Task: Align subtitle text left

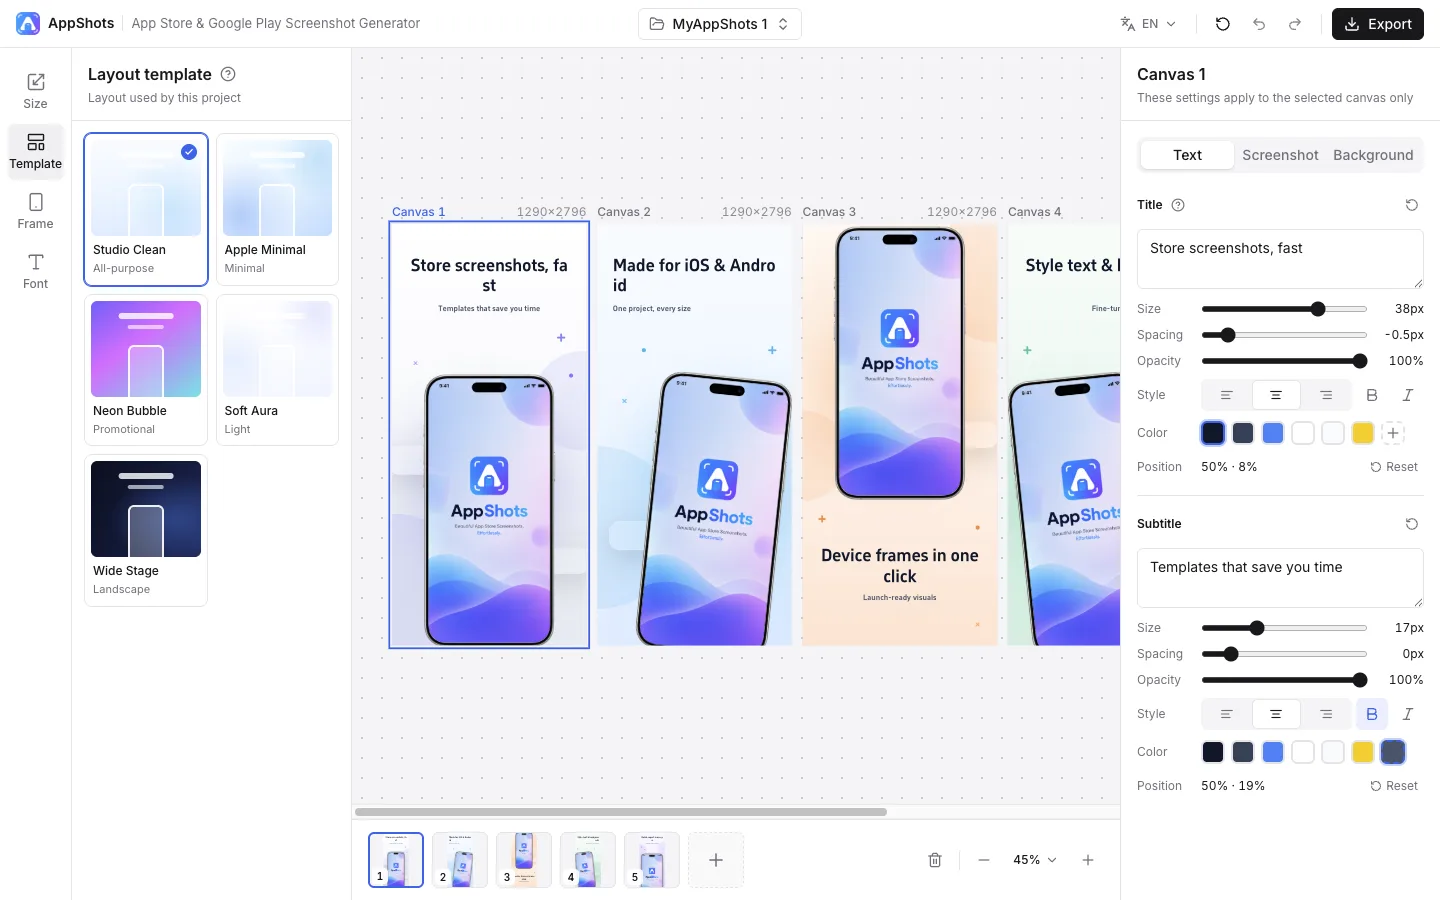Action: pos(1226,714)
